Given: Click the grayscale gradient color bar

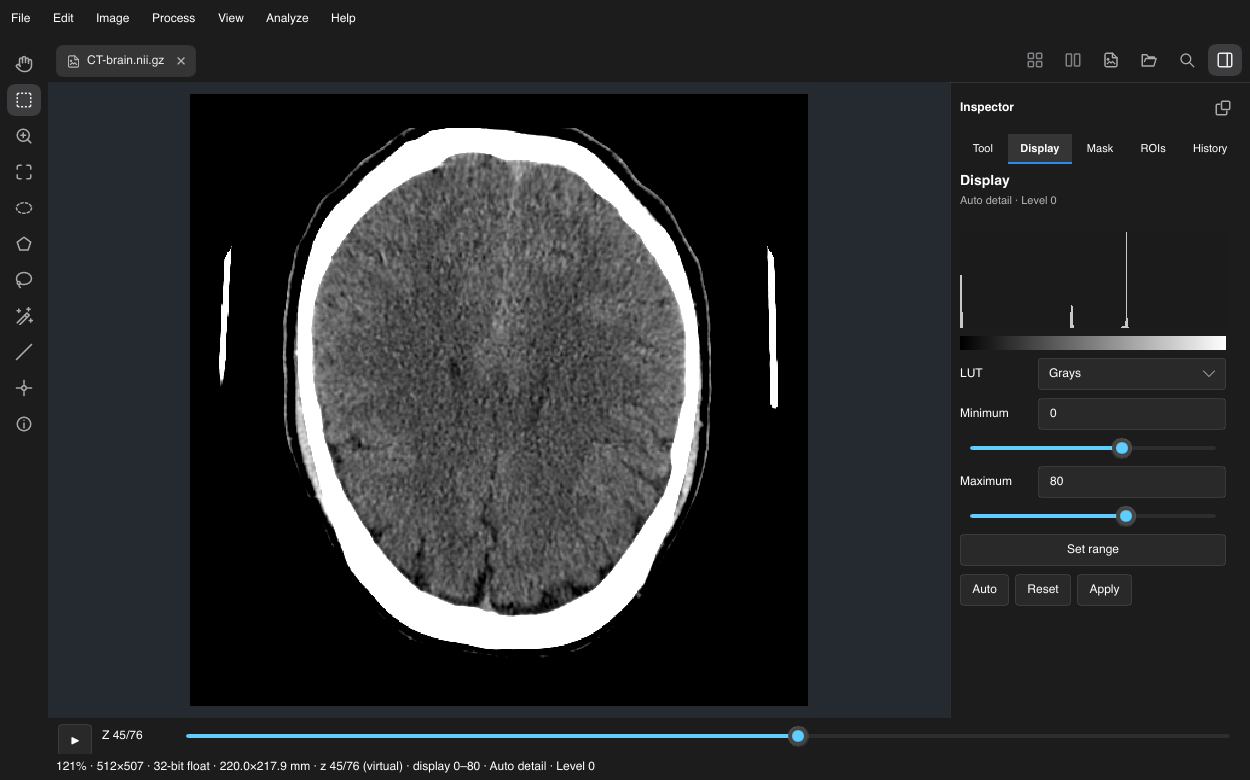Looking at the screenshot, I should tap(1093, 343).
